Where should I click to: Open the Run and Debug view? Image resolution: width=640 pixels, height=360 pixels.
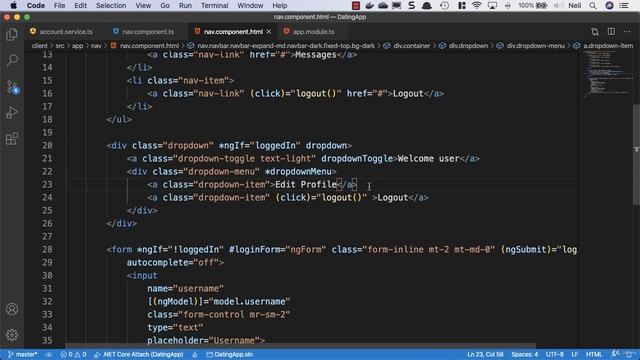[12, 112]
